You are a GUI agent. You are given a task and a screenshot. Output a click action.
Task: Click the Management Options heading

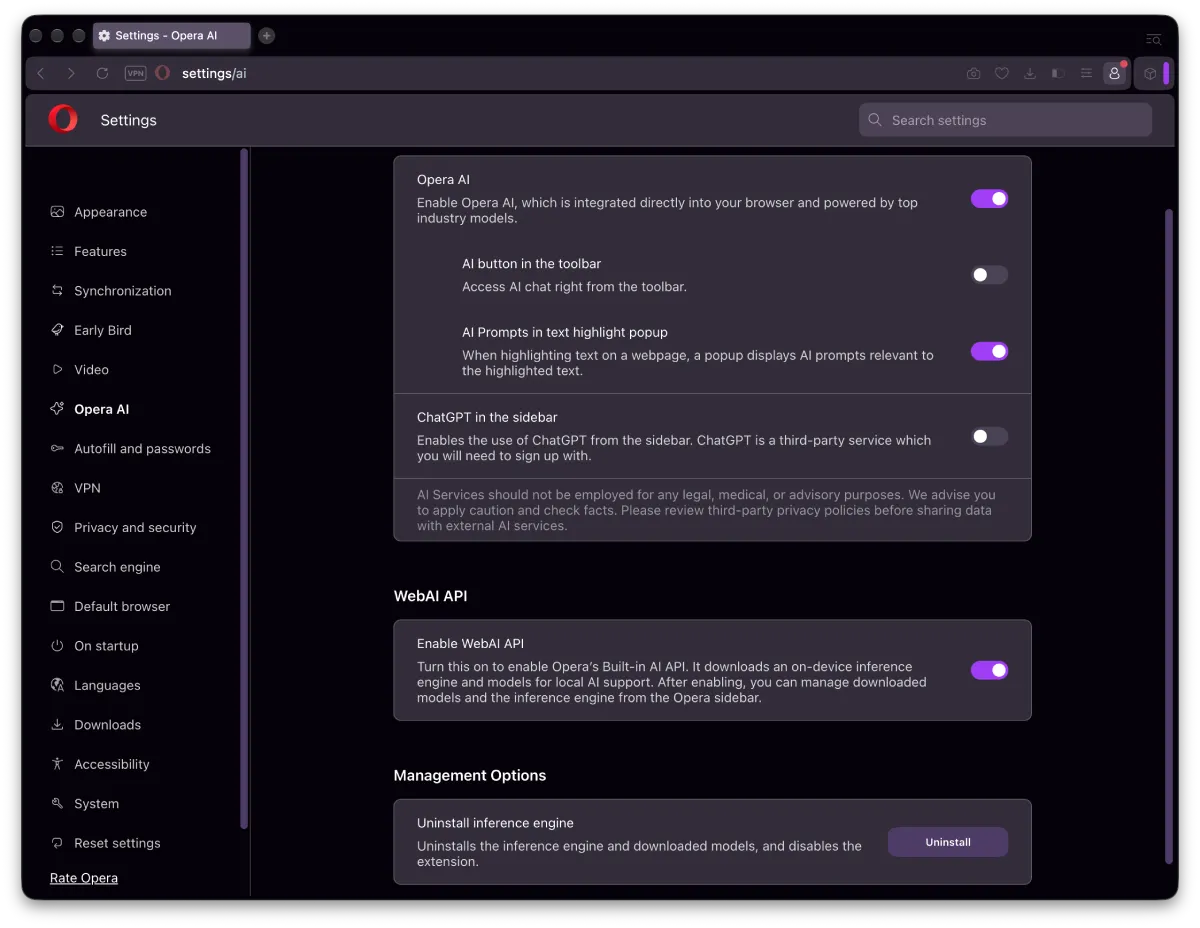coord(470,775)
